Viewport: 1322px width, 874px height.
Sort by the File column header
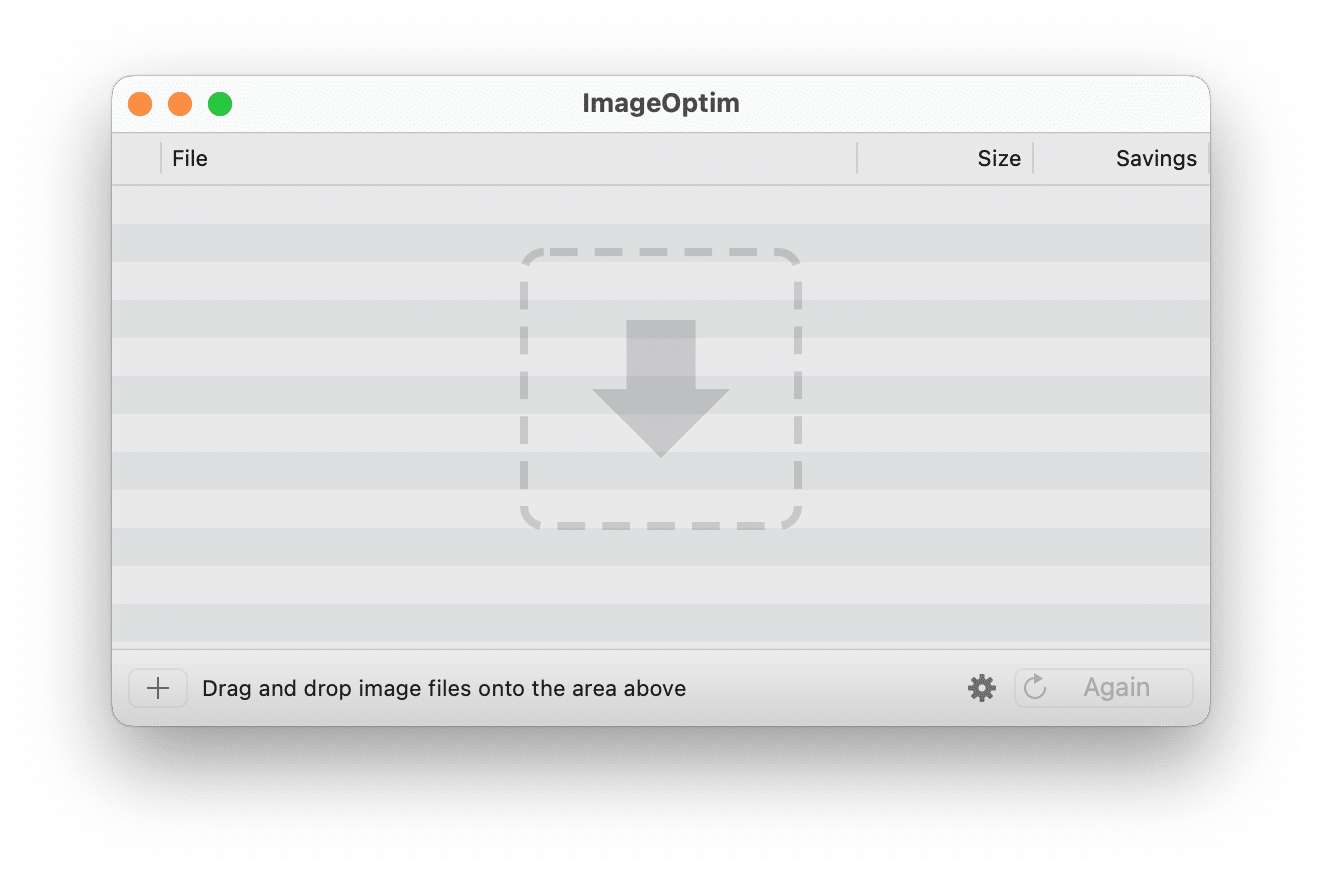pyautogui.click(x=189, y=158)
